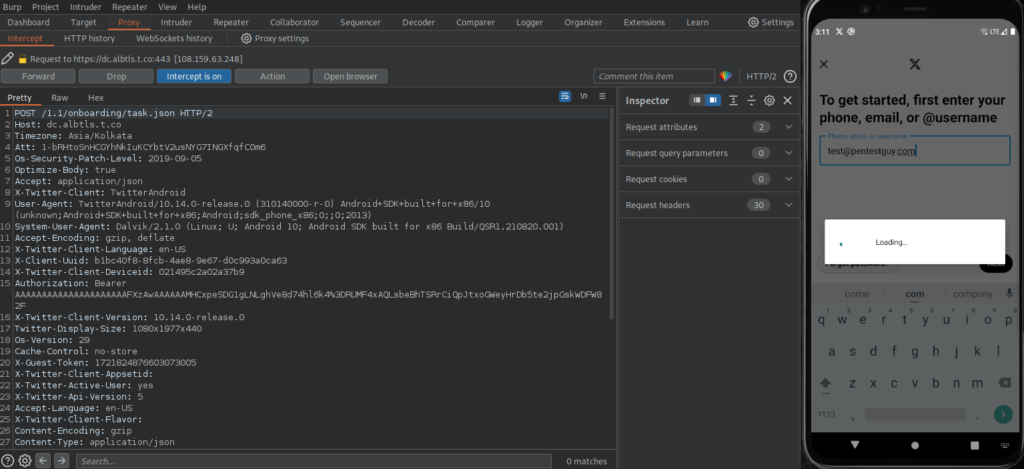The image size is (1024, 469).
Task: Tap the green enter key on phone keyboard
Action: point(1002,414)
